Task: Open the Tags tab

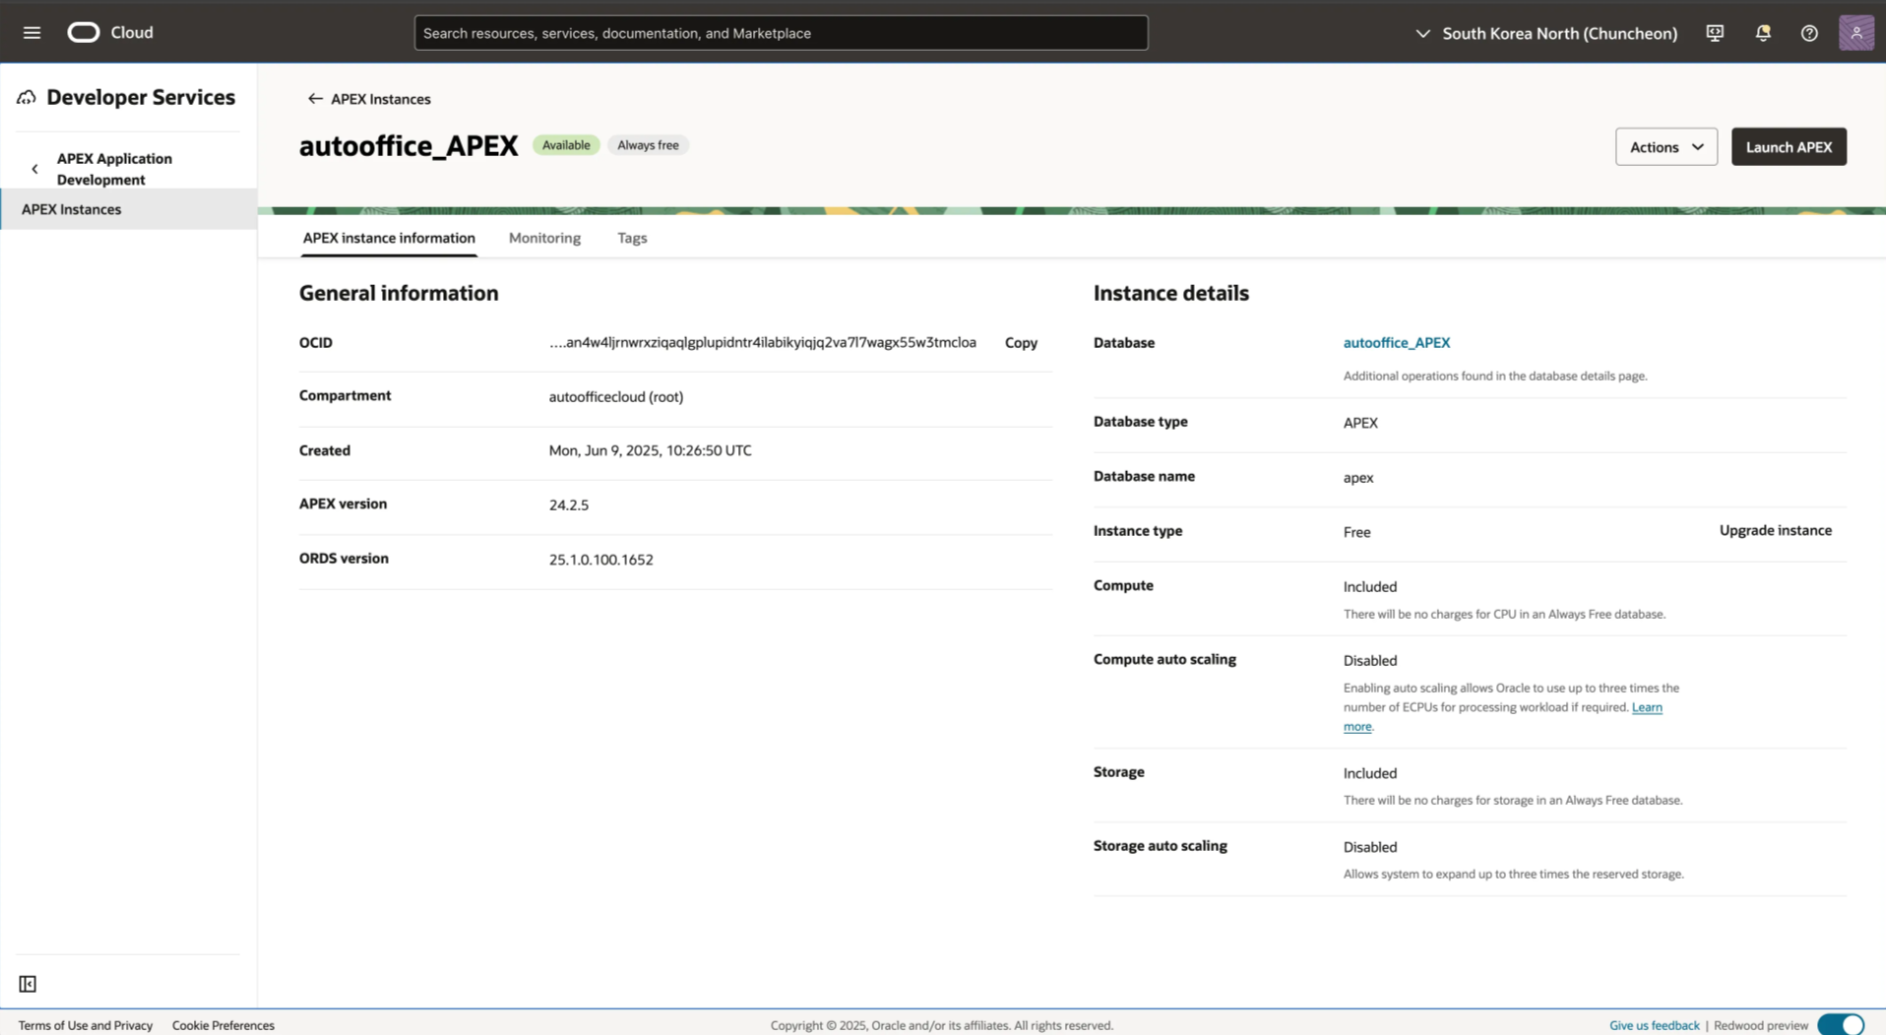Action: [632, 238]
